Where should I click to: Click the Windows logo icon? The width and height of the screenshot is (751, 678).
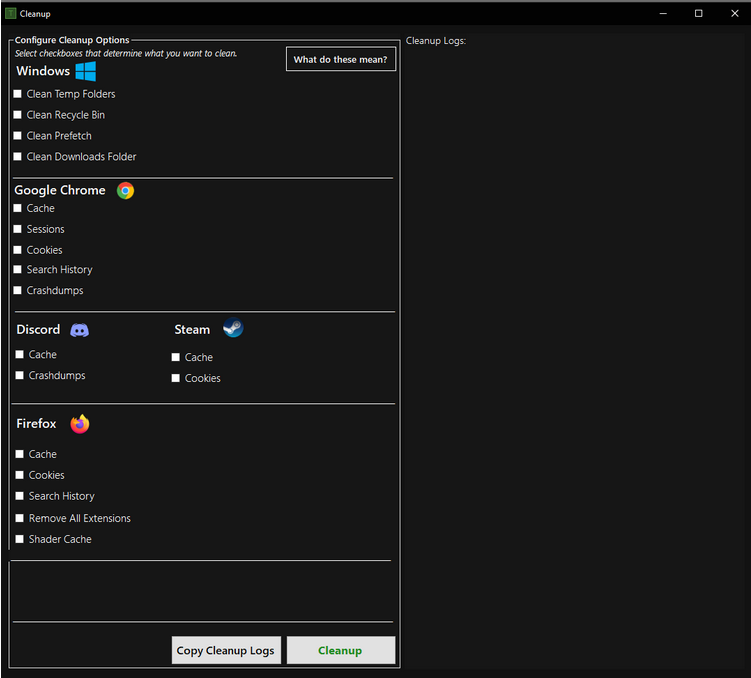[x=86, y=71]
